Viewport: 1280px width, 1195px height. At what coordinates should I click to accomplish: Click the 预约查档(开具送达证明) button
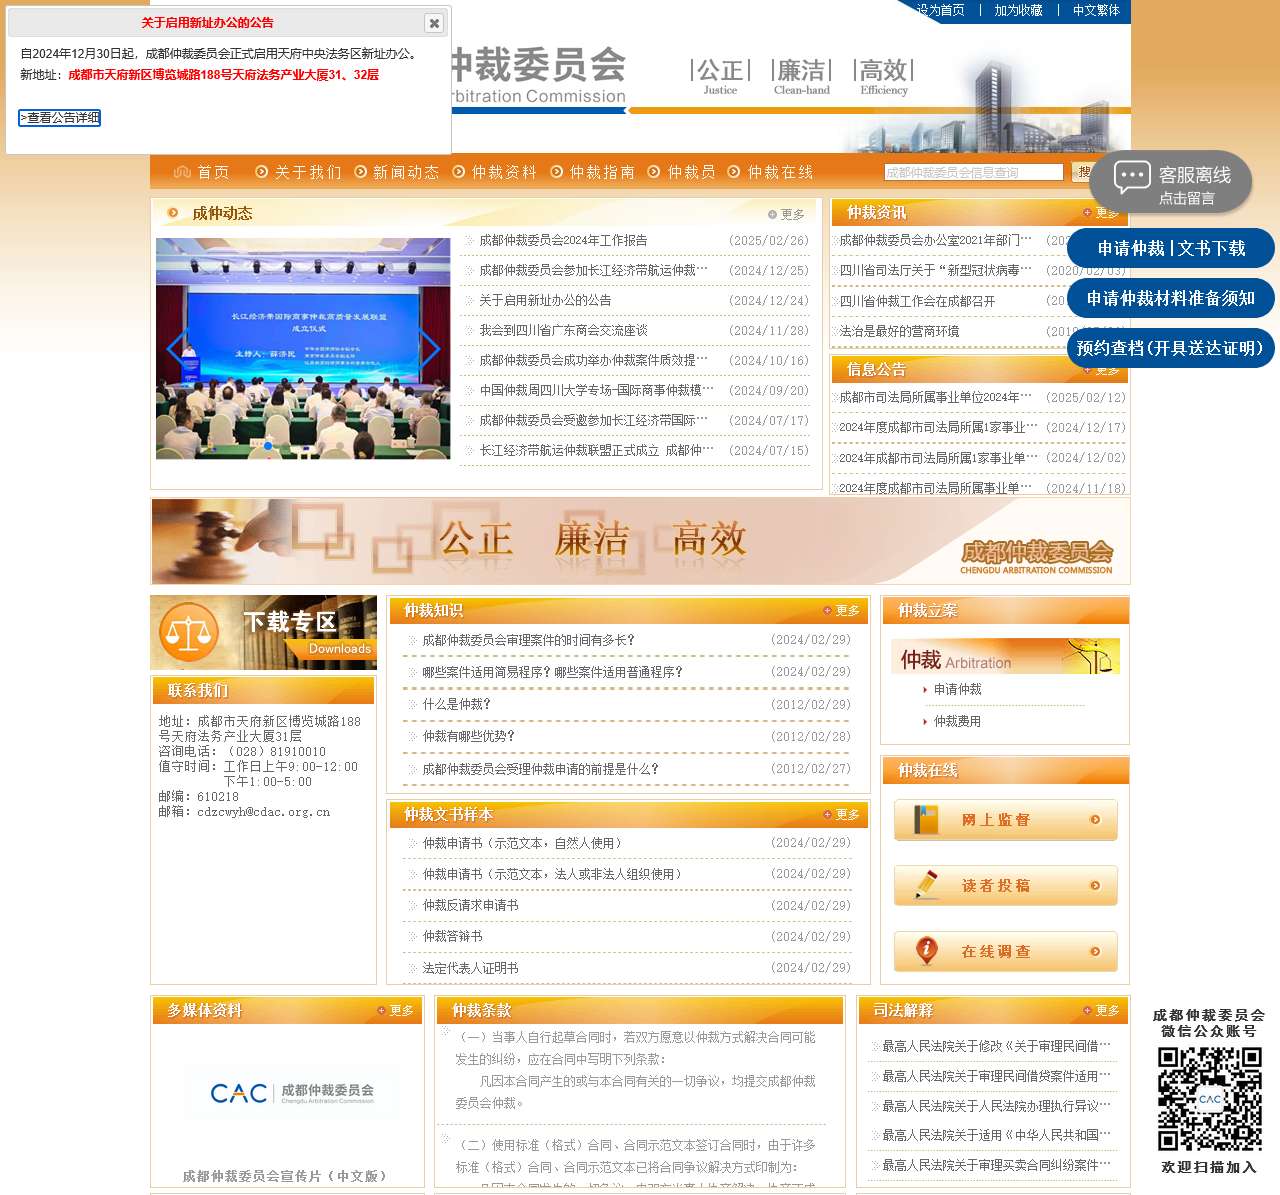pyautogui.click(x=1171, y=348)
